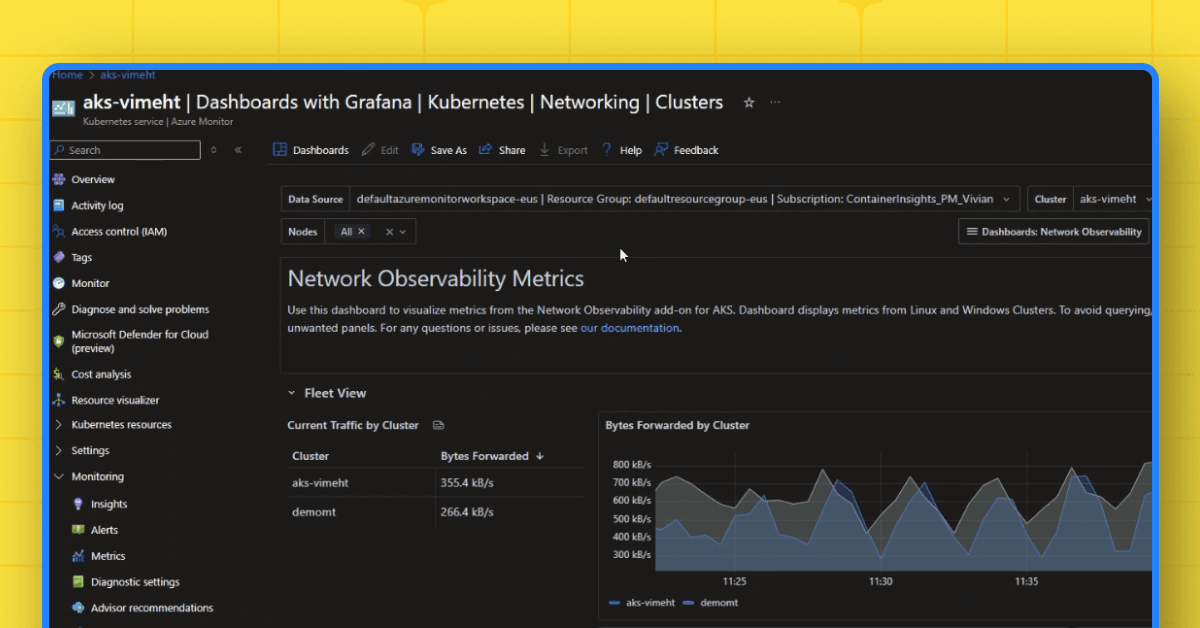Click the Metrics chart icon
This screenshot has width=1200, height=628.
point(79,557)
